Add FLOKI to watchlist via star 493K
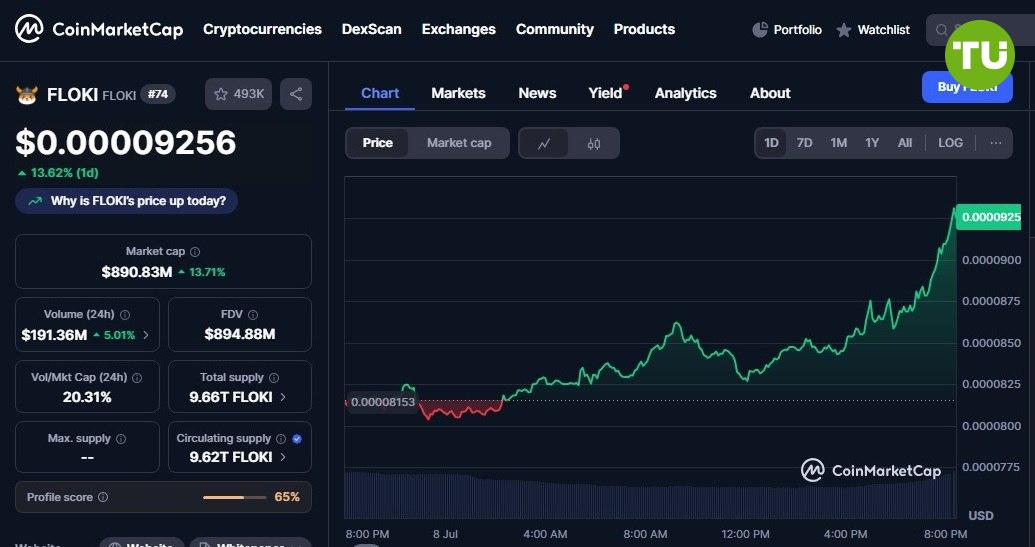This screenshot has height=547, width=1035. [x=238, y=94]
